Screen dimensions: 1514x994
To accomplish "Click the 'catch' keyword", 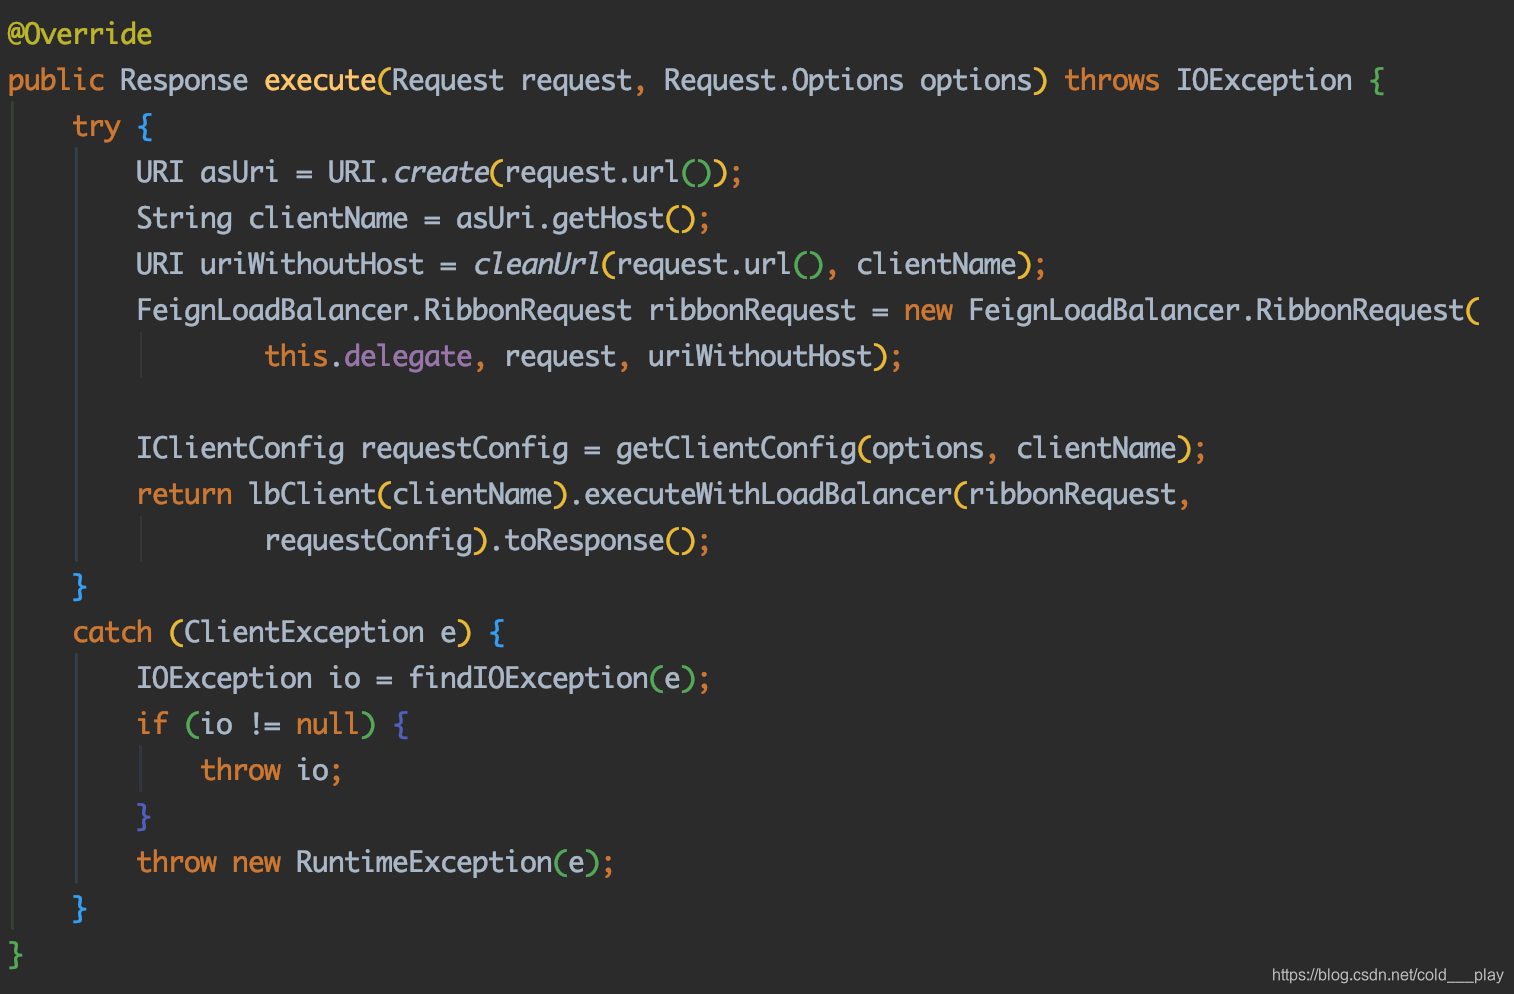I will tap(112, 633).
